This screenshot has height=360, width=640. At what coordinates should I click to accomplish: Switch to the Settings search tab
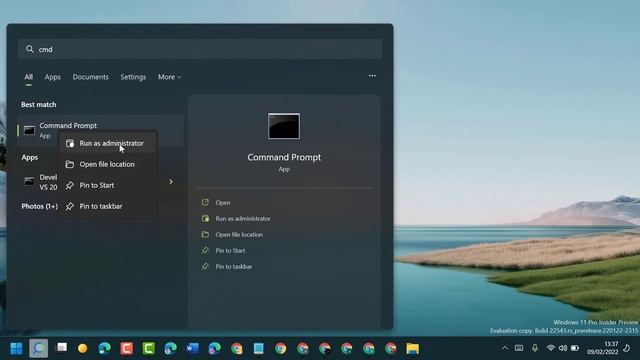coord(133,77)
